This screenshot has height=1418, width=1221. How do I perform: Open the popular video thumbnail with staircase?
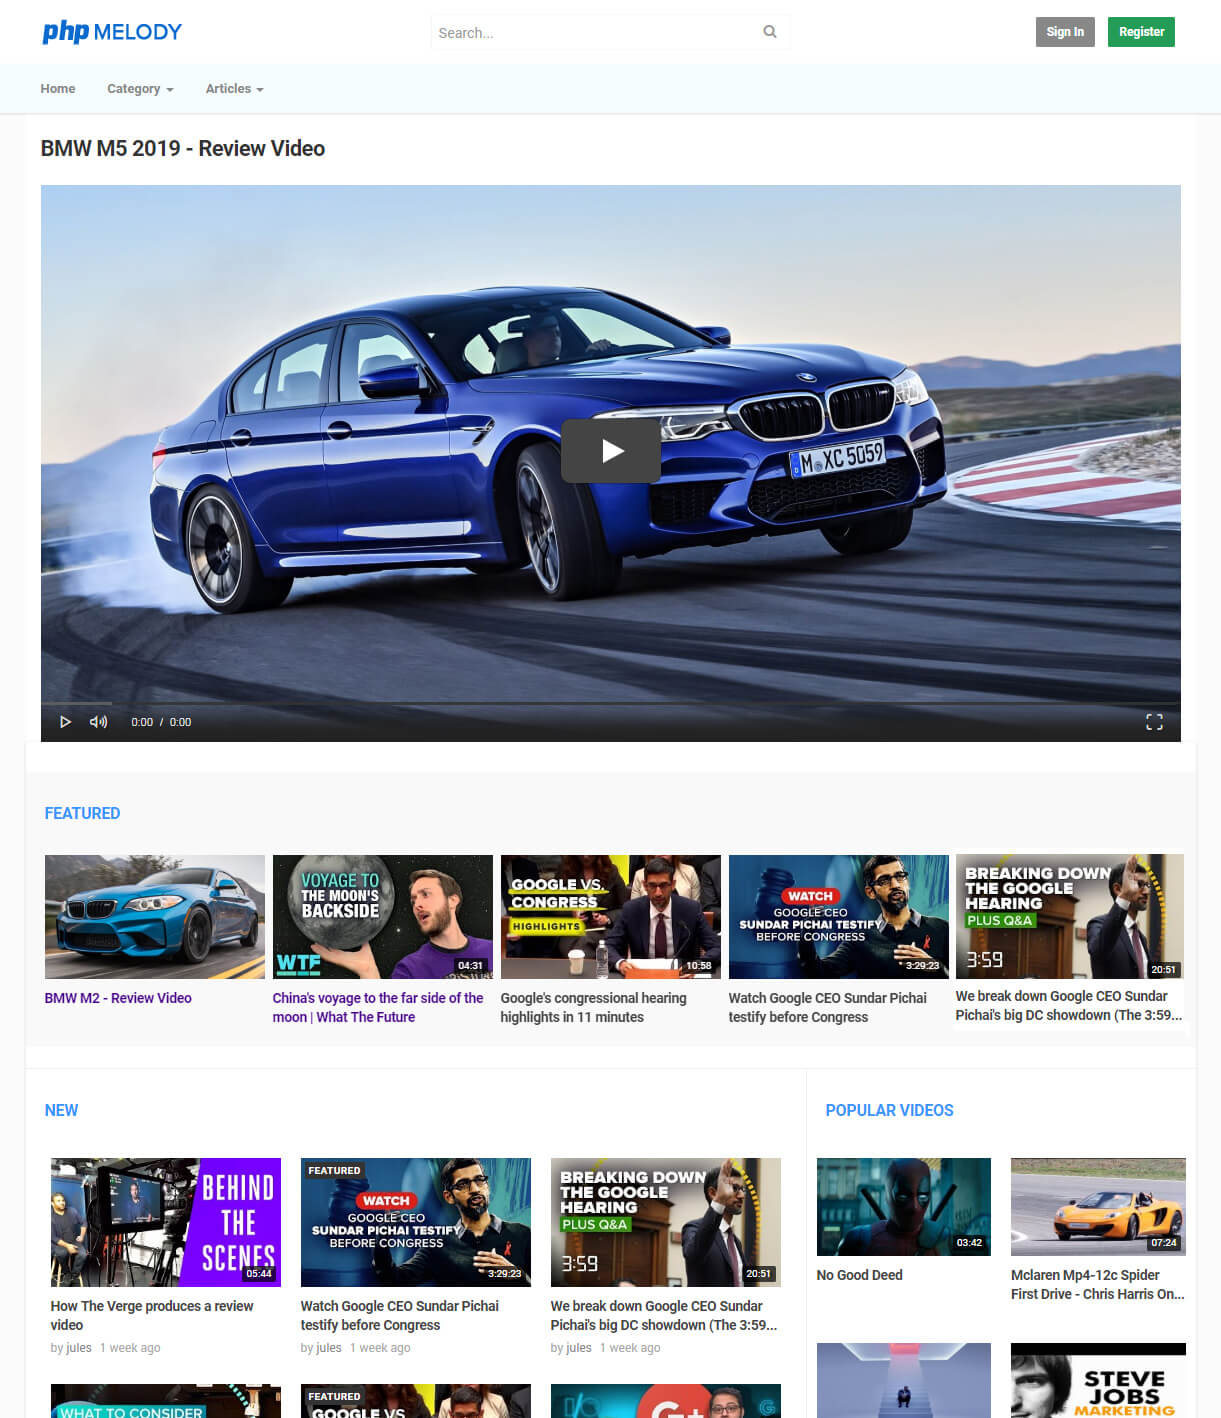(x=904, y=1381)
